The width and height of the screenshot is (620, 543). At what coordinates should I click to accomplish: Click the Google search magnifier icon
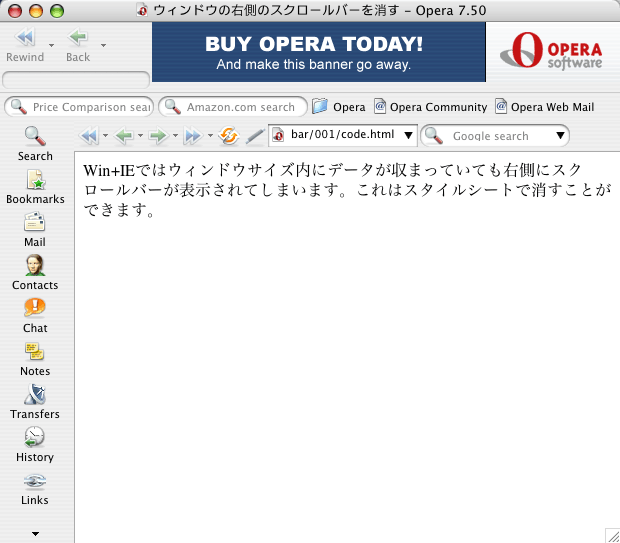pos(434,136)
